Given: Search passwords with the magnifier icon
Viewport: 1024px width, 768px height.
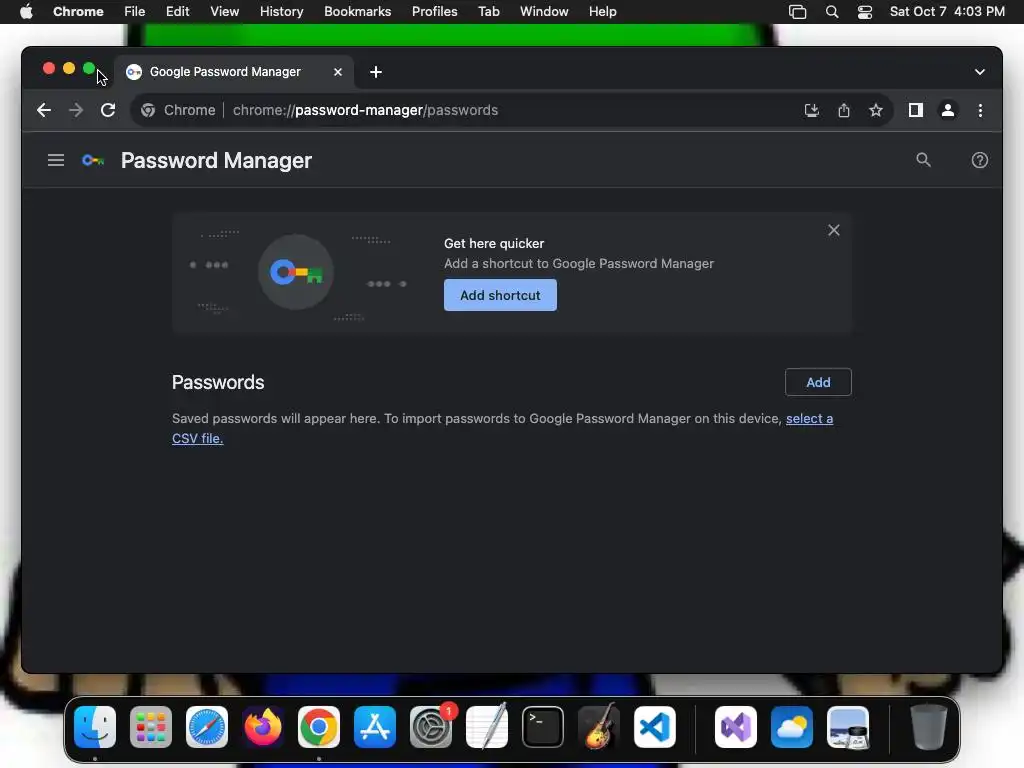Looking at the screenshot, I should click(923, 160).
